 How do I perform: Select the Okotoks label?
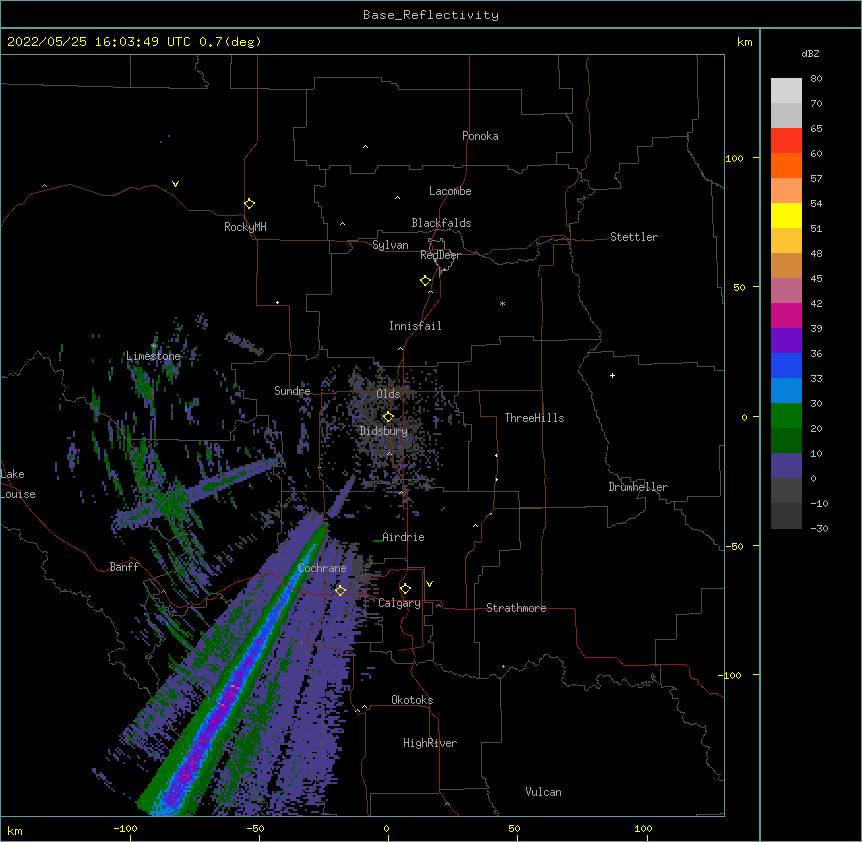412,700
